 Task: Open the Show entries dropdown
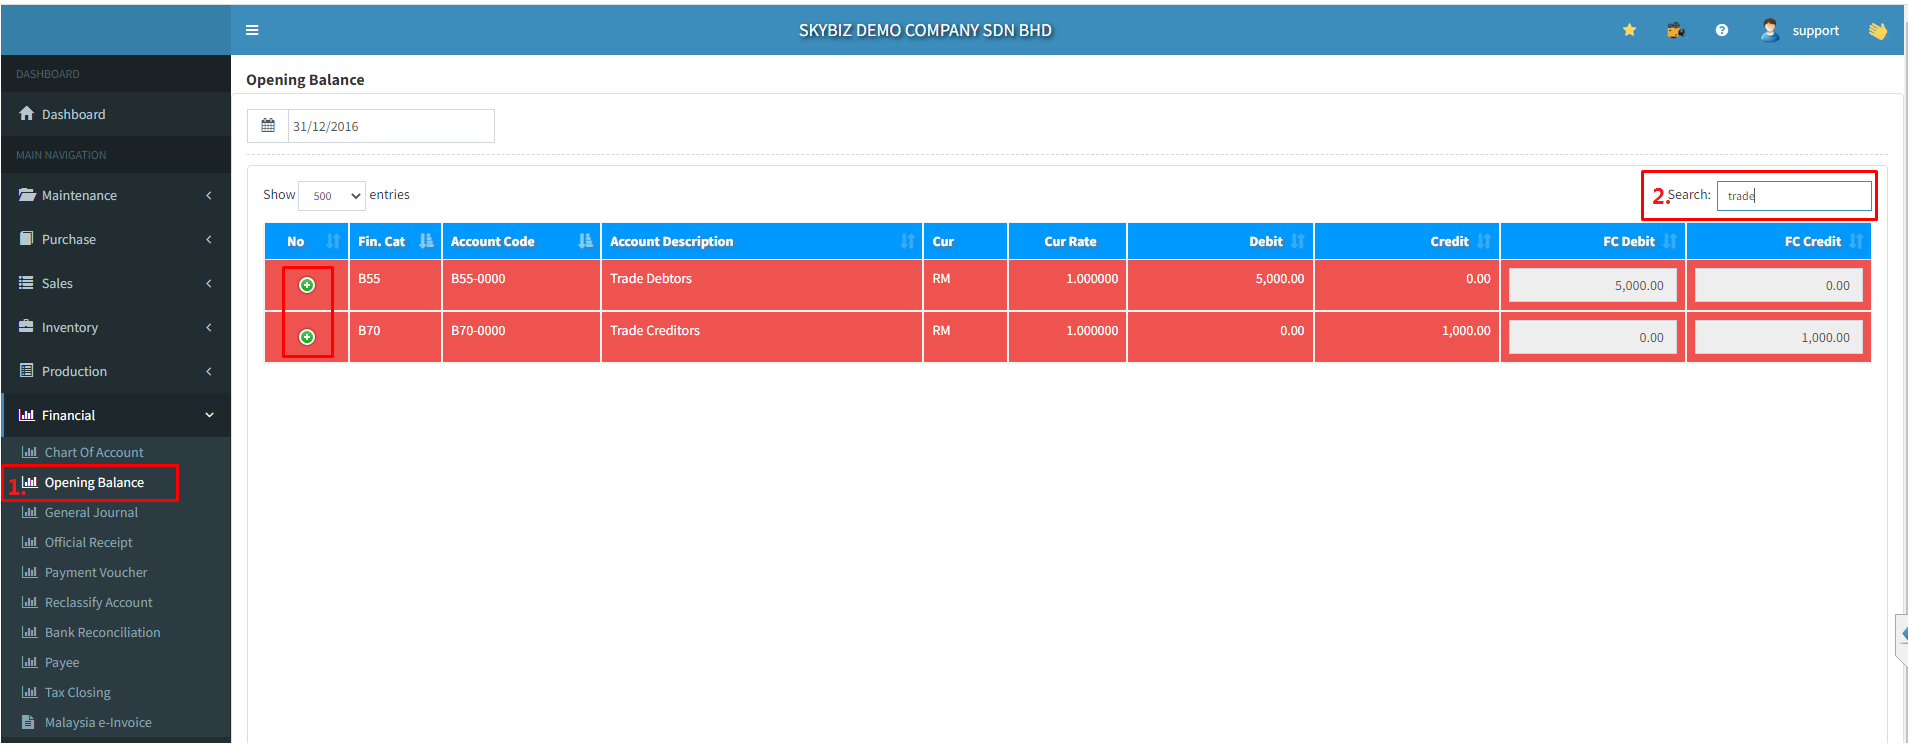(332, 196)
